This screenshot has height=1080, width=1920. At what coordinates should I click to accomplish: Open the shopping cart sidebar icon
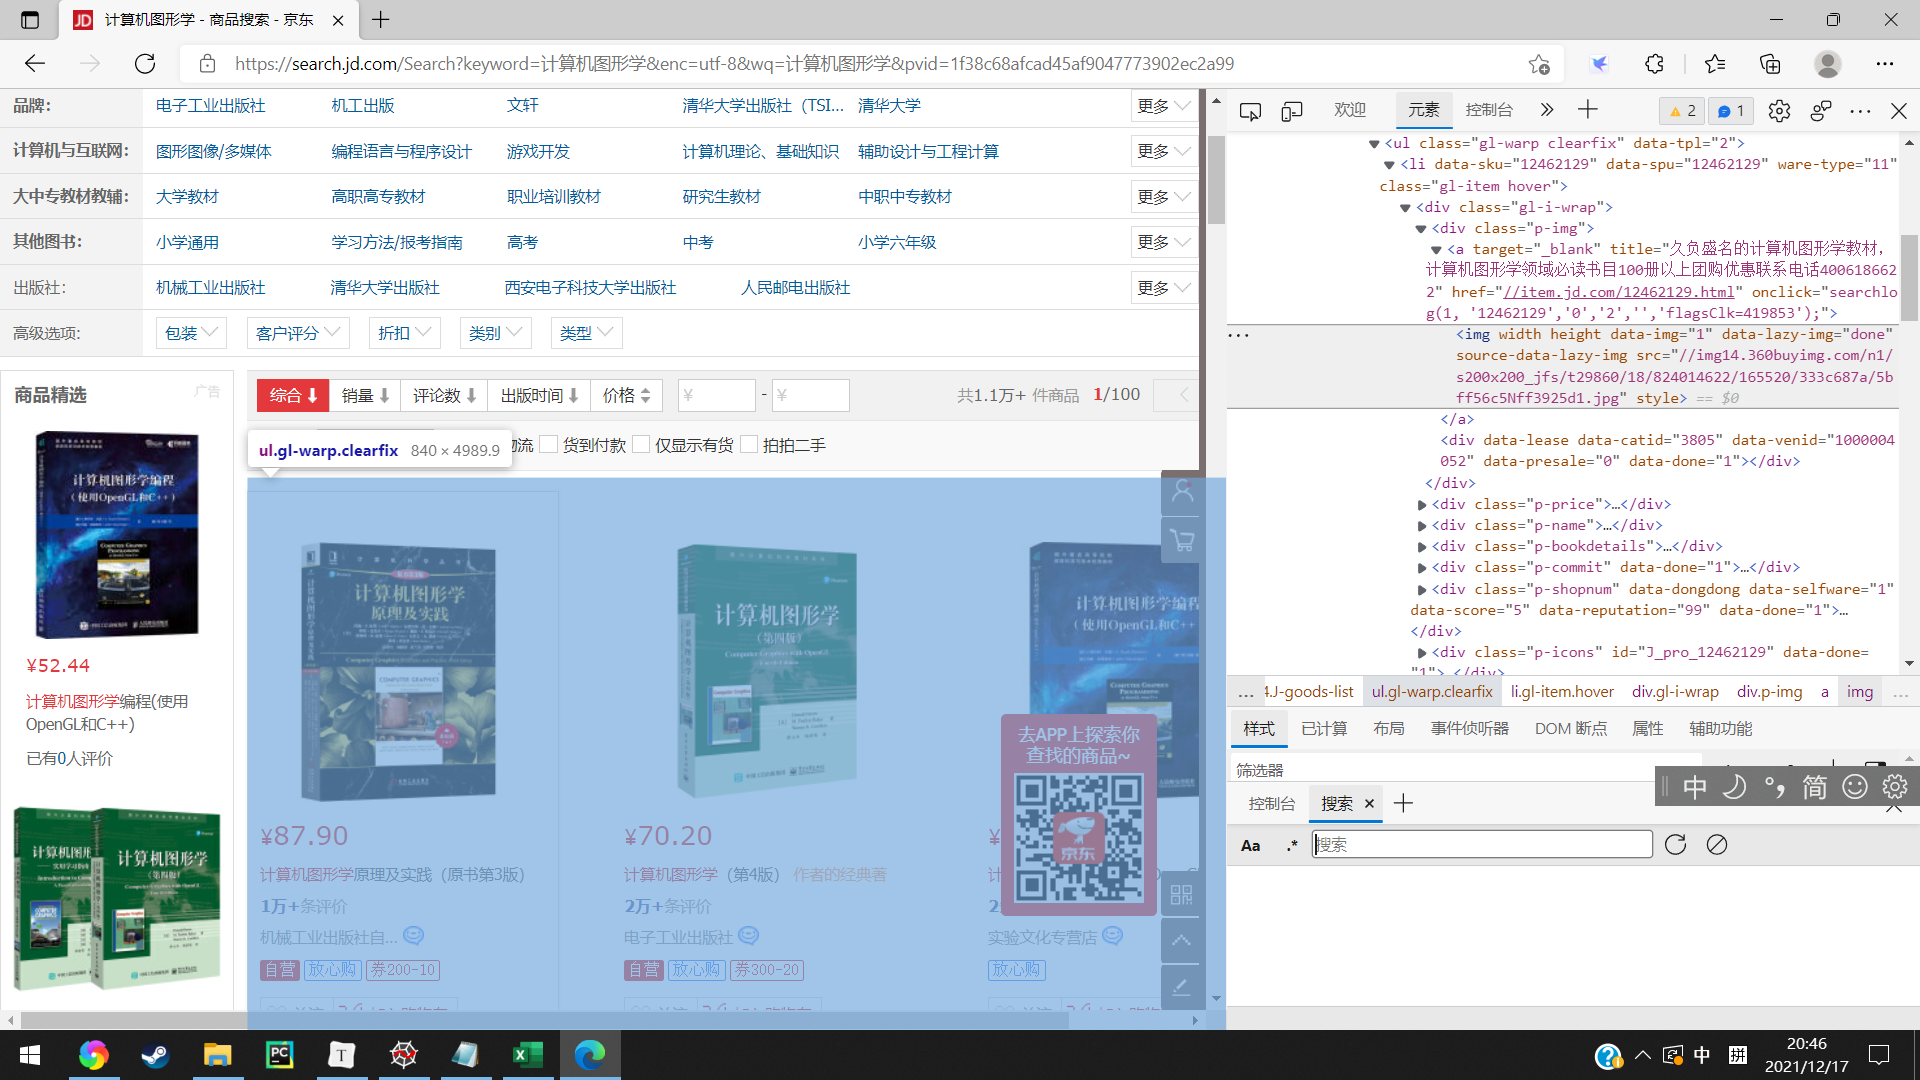point(1182,541)
